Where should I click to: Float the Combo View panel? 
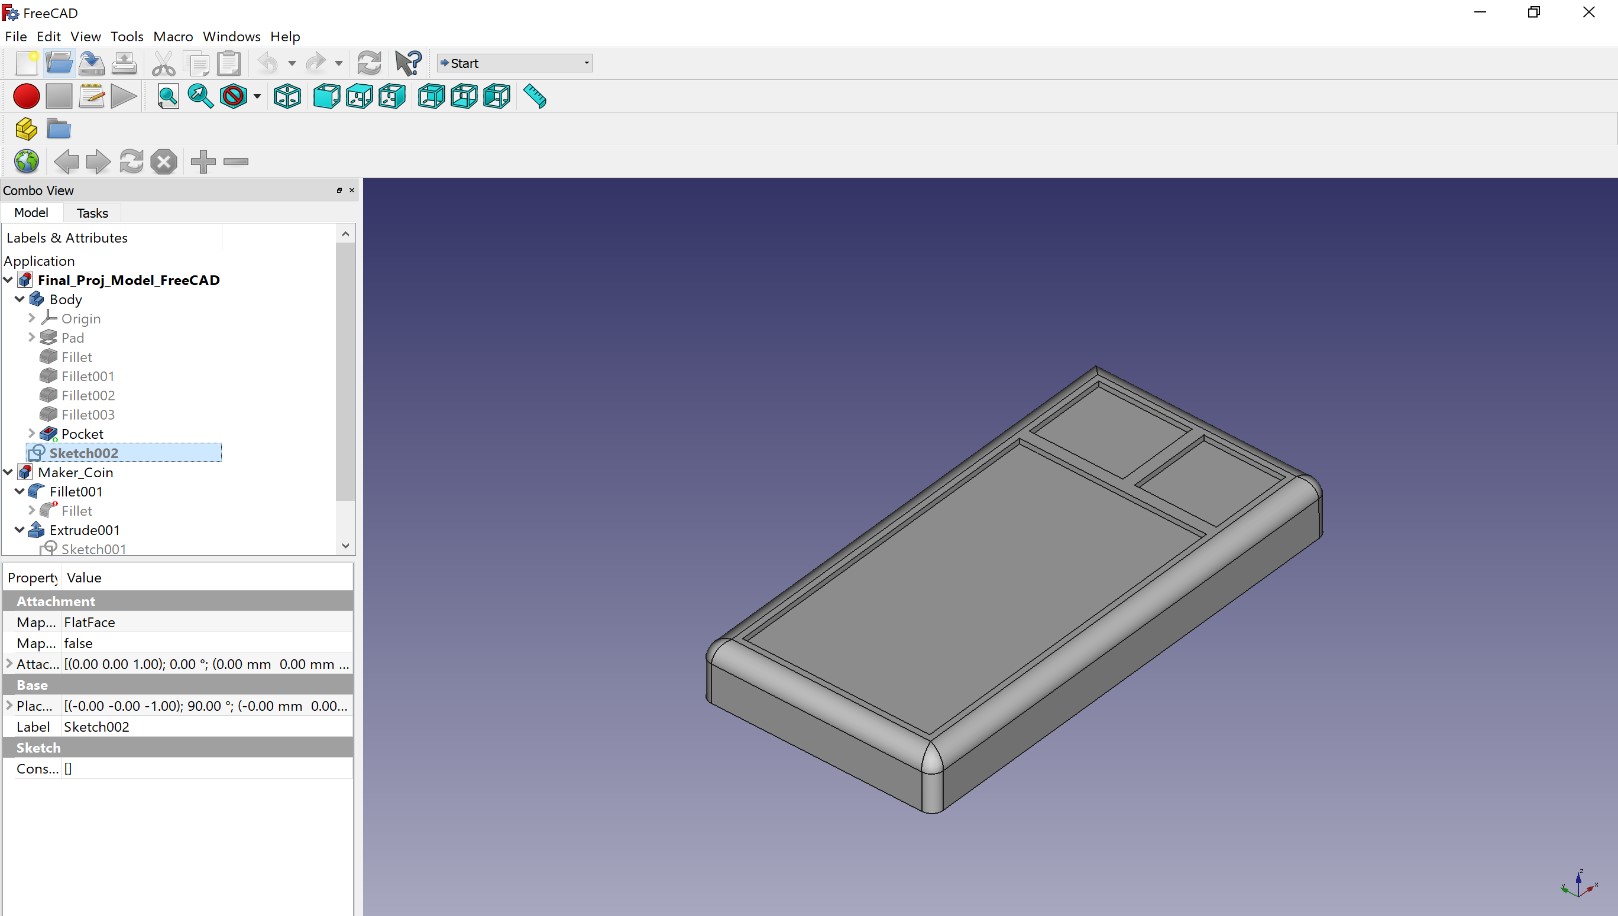coord(339,190)
